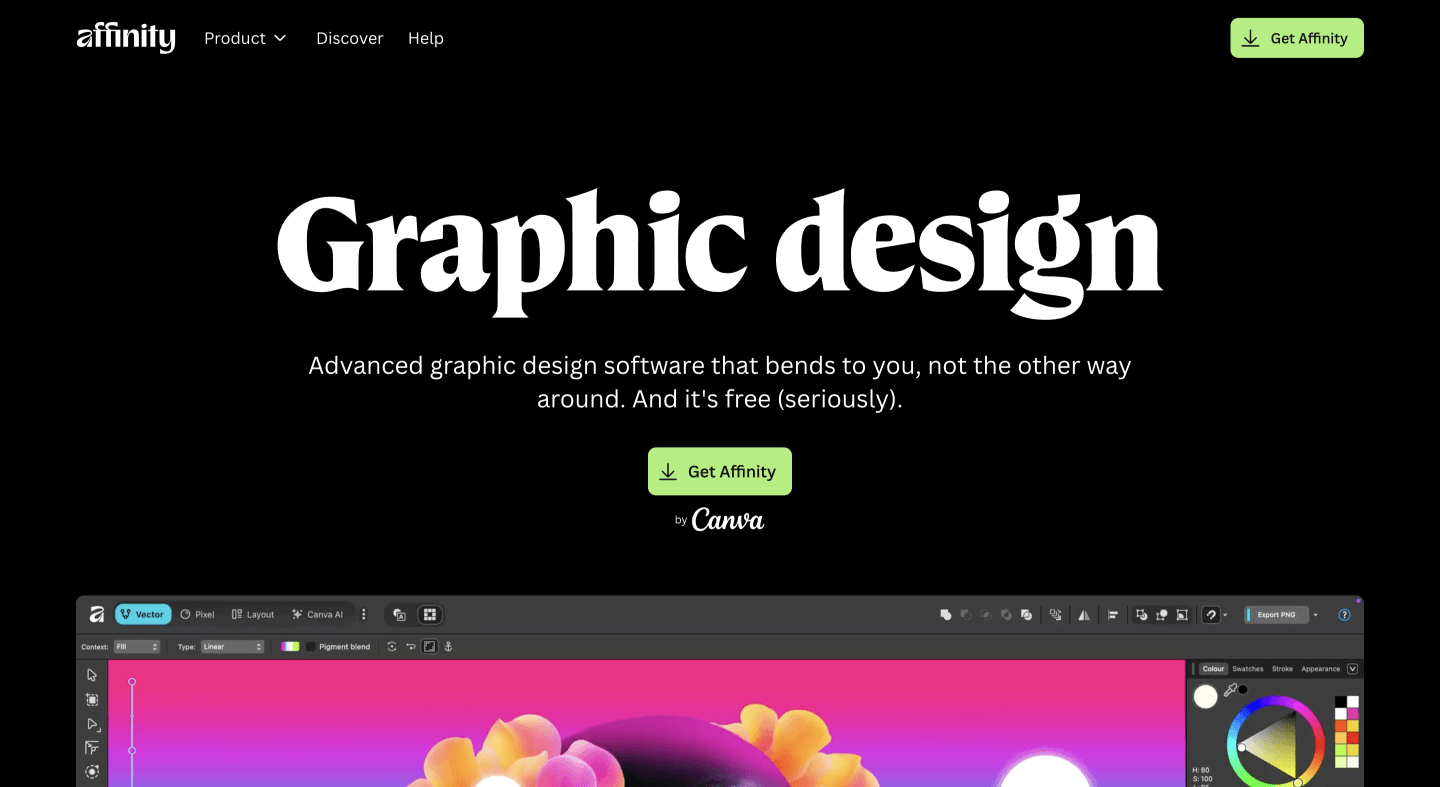Select the Point transform tool
1440x787 pixels.
[91, 747]
